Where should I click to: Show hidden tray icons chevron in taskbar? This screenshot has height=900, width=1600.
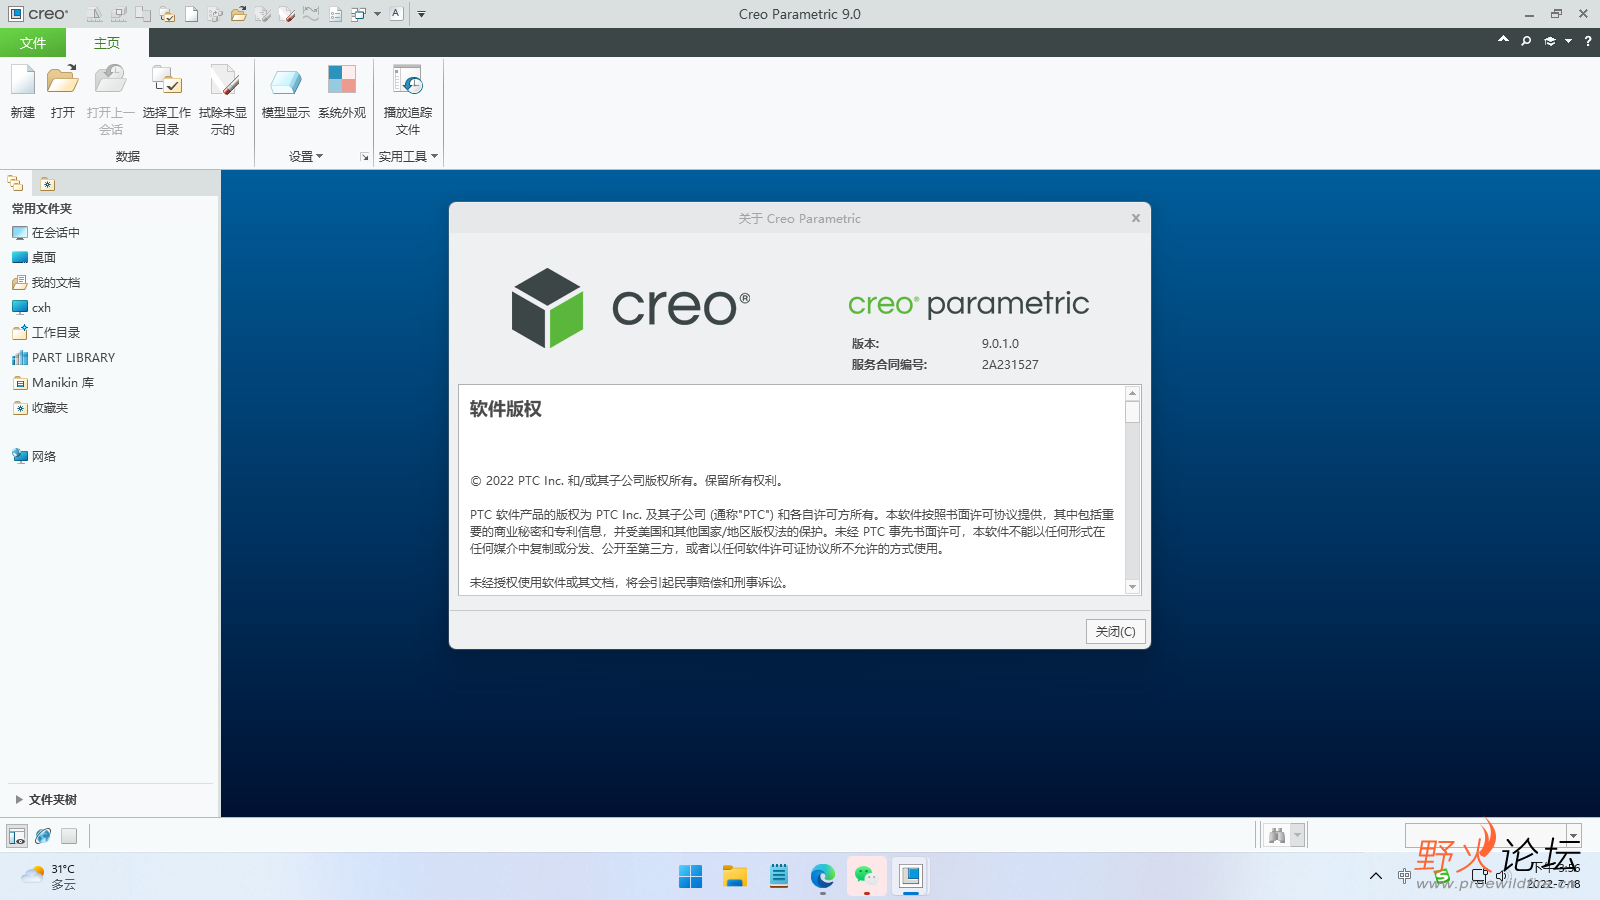pos(1376,876)
